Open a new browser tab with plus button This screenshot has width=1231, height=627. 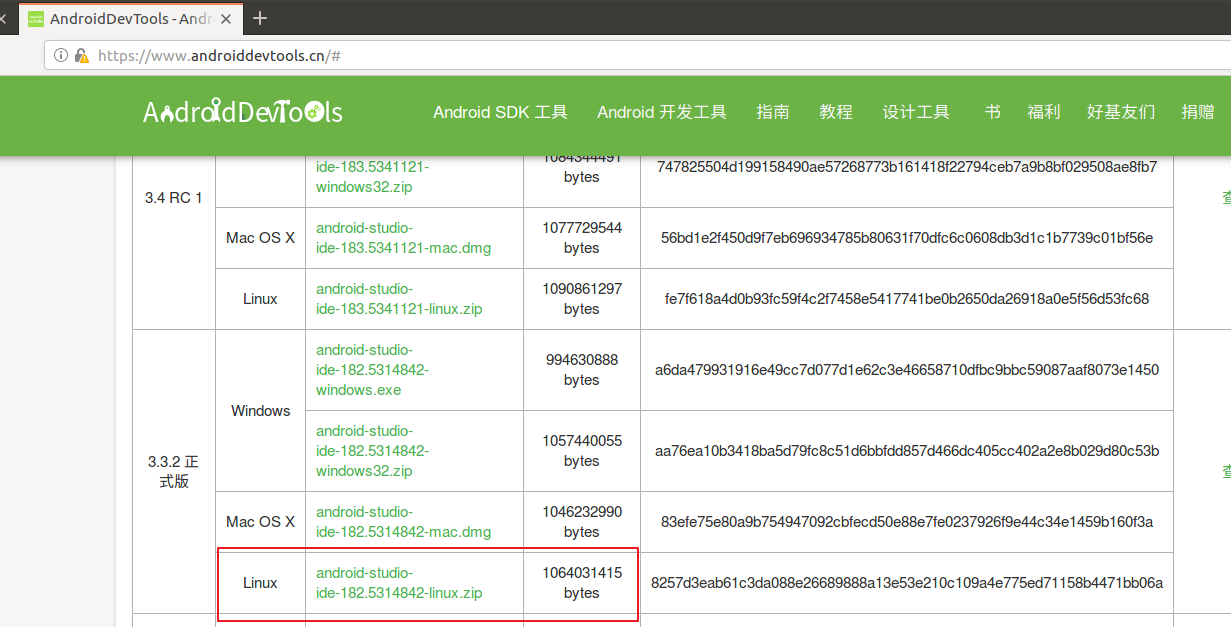[260, 18]
